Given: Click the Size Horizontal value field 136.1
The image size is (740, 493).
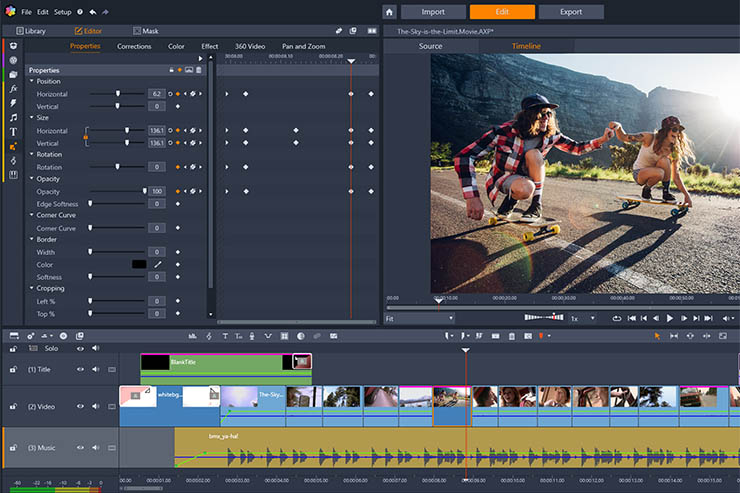Looking at the screenshot, I should tap(157, 130).
